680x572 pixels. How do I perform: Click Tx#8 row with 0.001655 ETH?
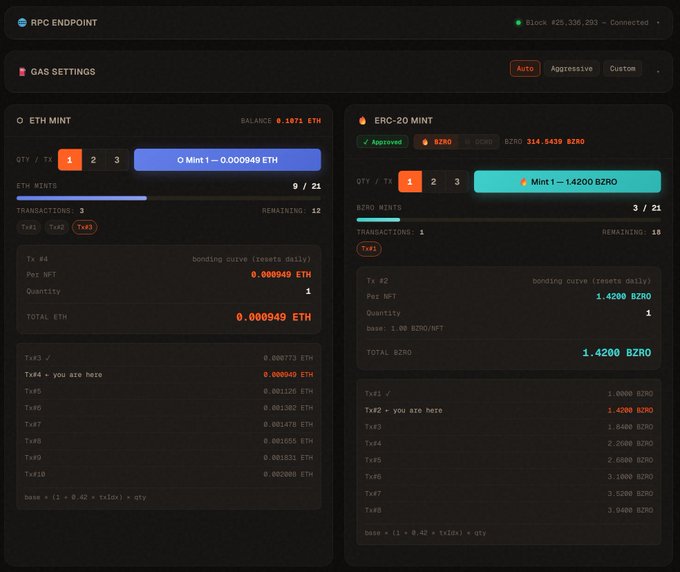(169, 441)
